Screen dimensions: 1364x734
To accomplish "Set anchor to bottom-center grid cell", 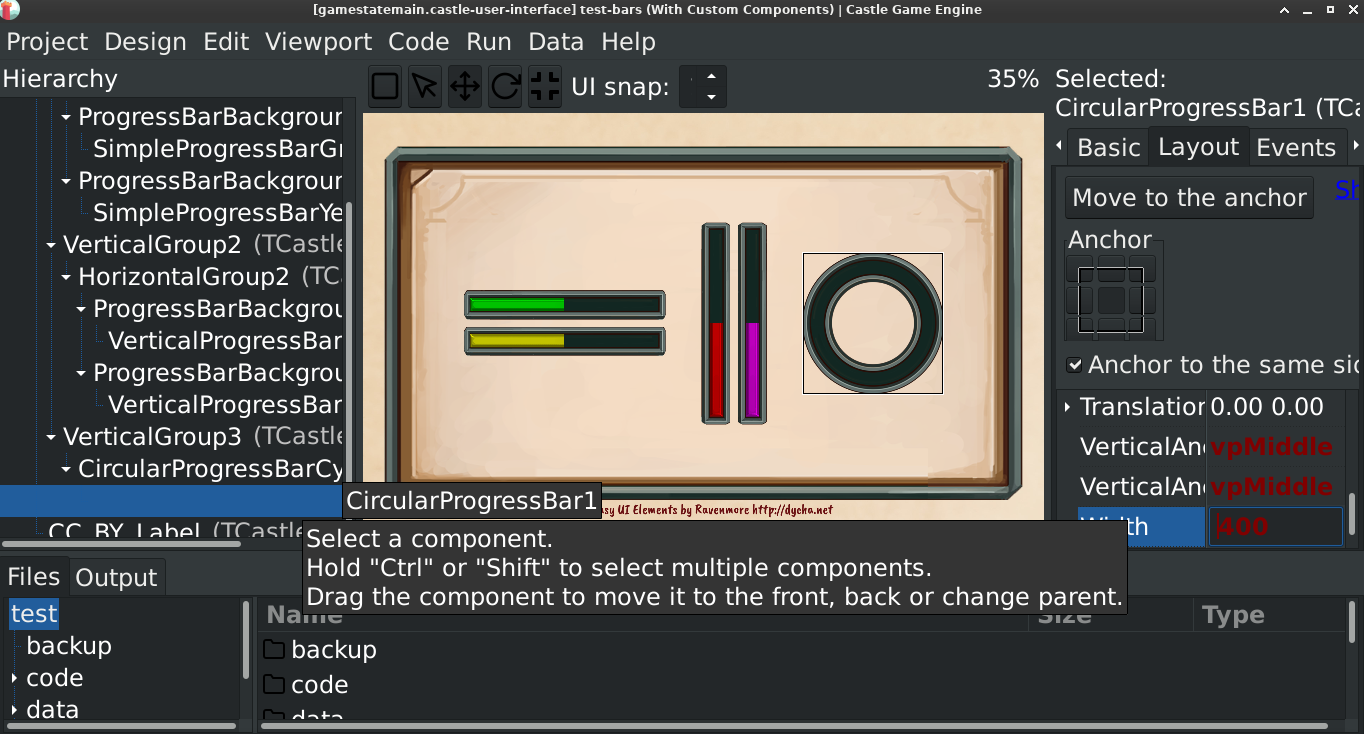I will tap(1111, 328).
